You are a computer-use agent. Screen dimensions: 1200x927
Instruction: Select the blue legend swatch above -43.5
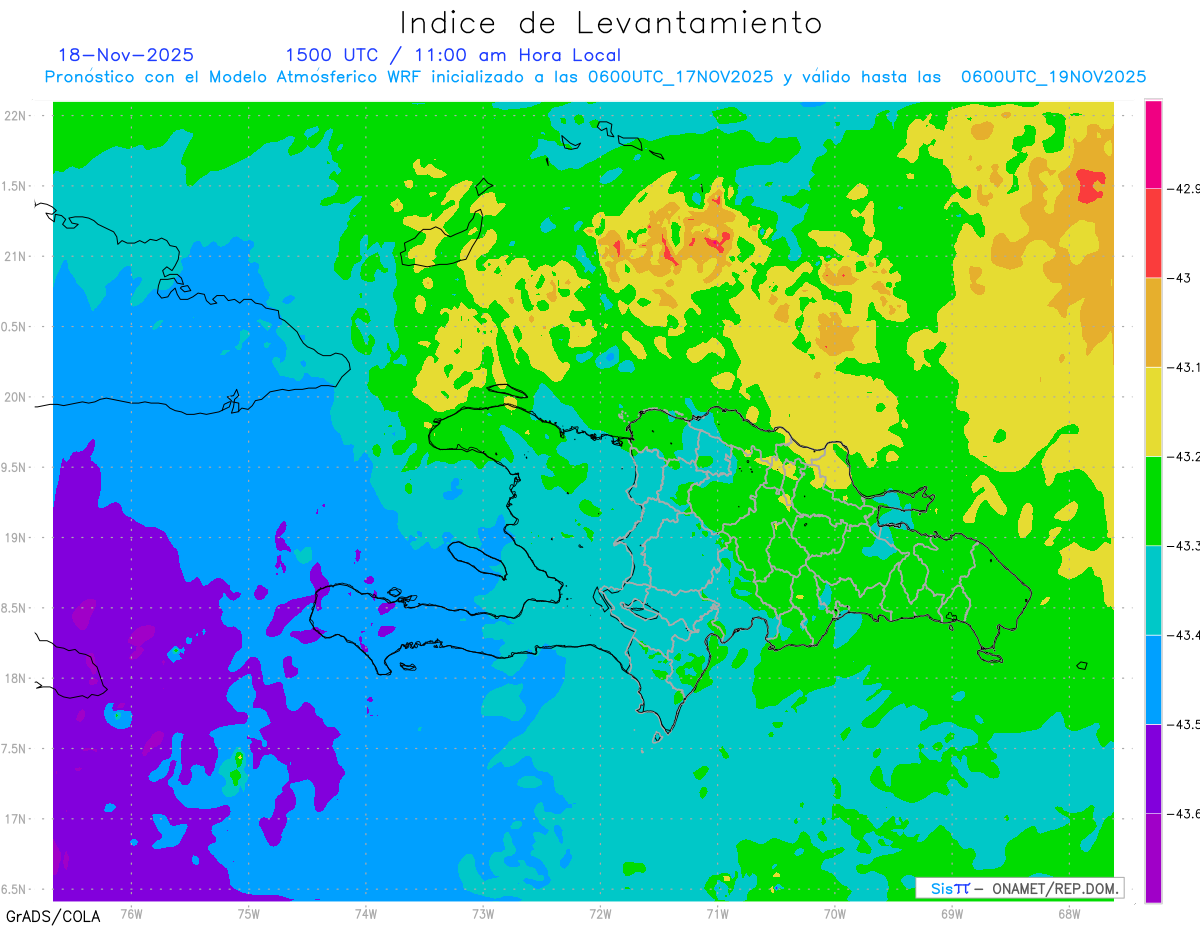(1153, 679)
